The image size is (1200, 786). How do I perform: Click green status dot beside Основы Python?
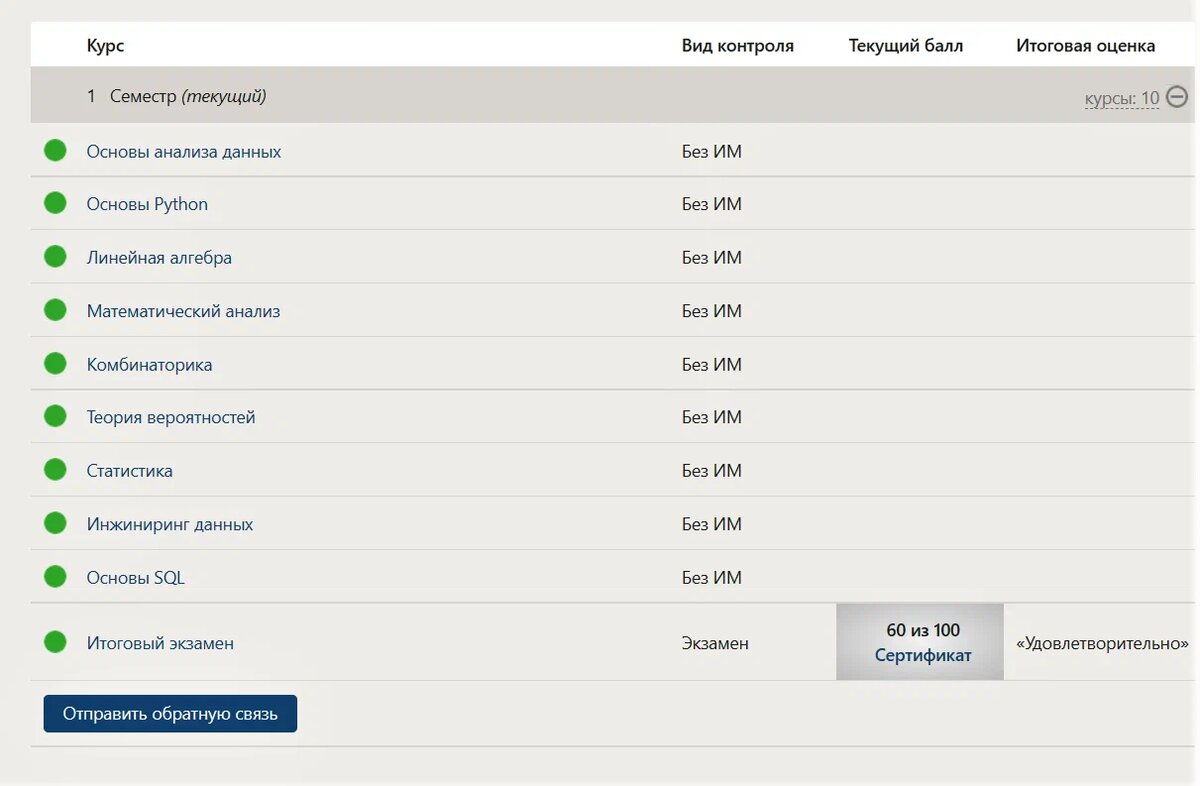(55, 203)
